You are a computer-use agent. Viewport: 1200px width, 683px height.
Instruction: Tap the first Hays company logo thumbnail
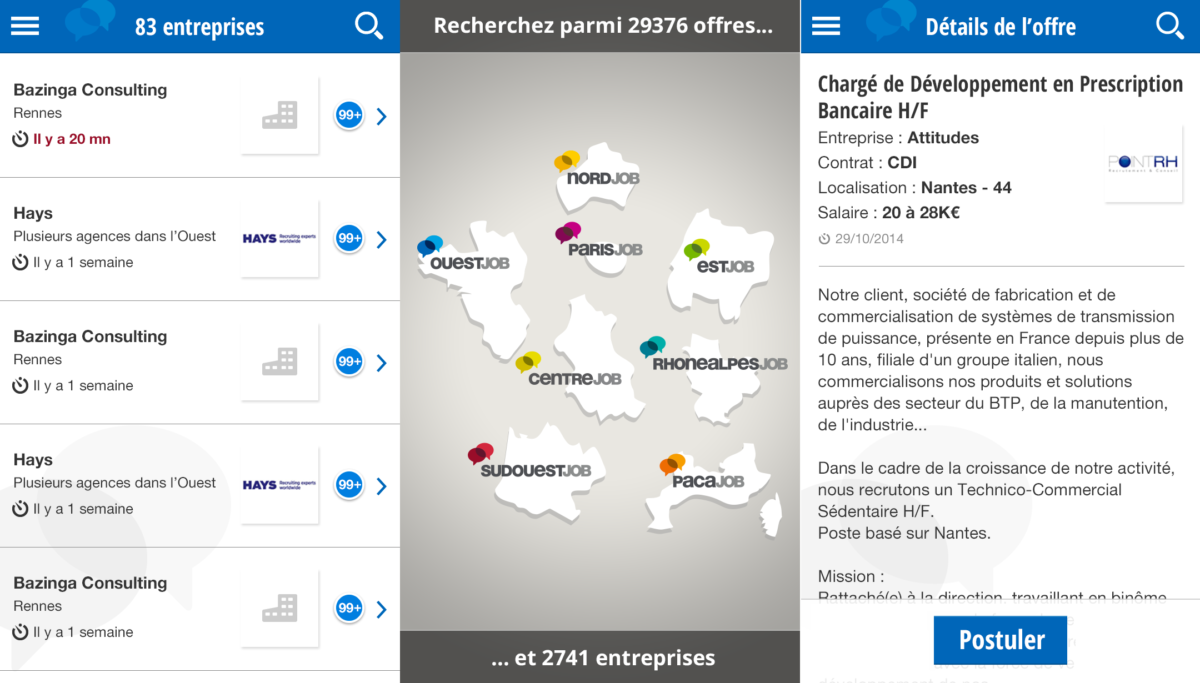(x=280, y=238)
